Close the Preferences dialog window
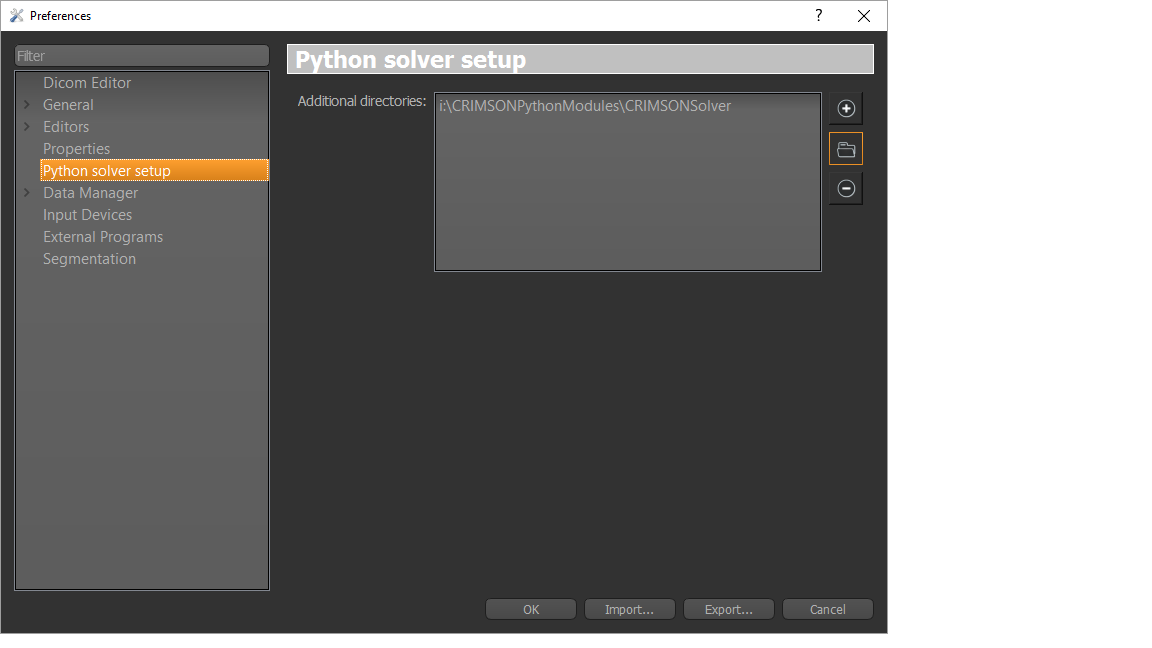 tap(864, 16)
